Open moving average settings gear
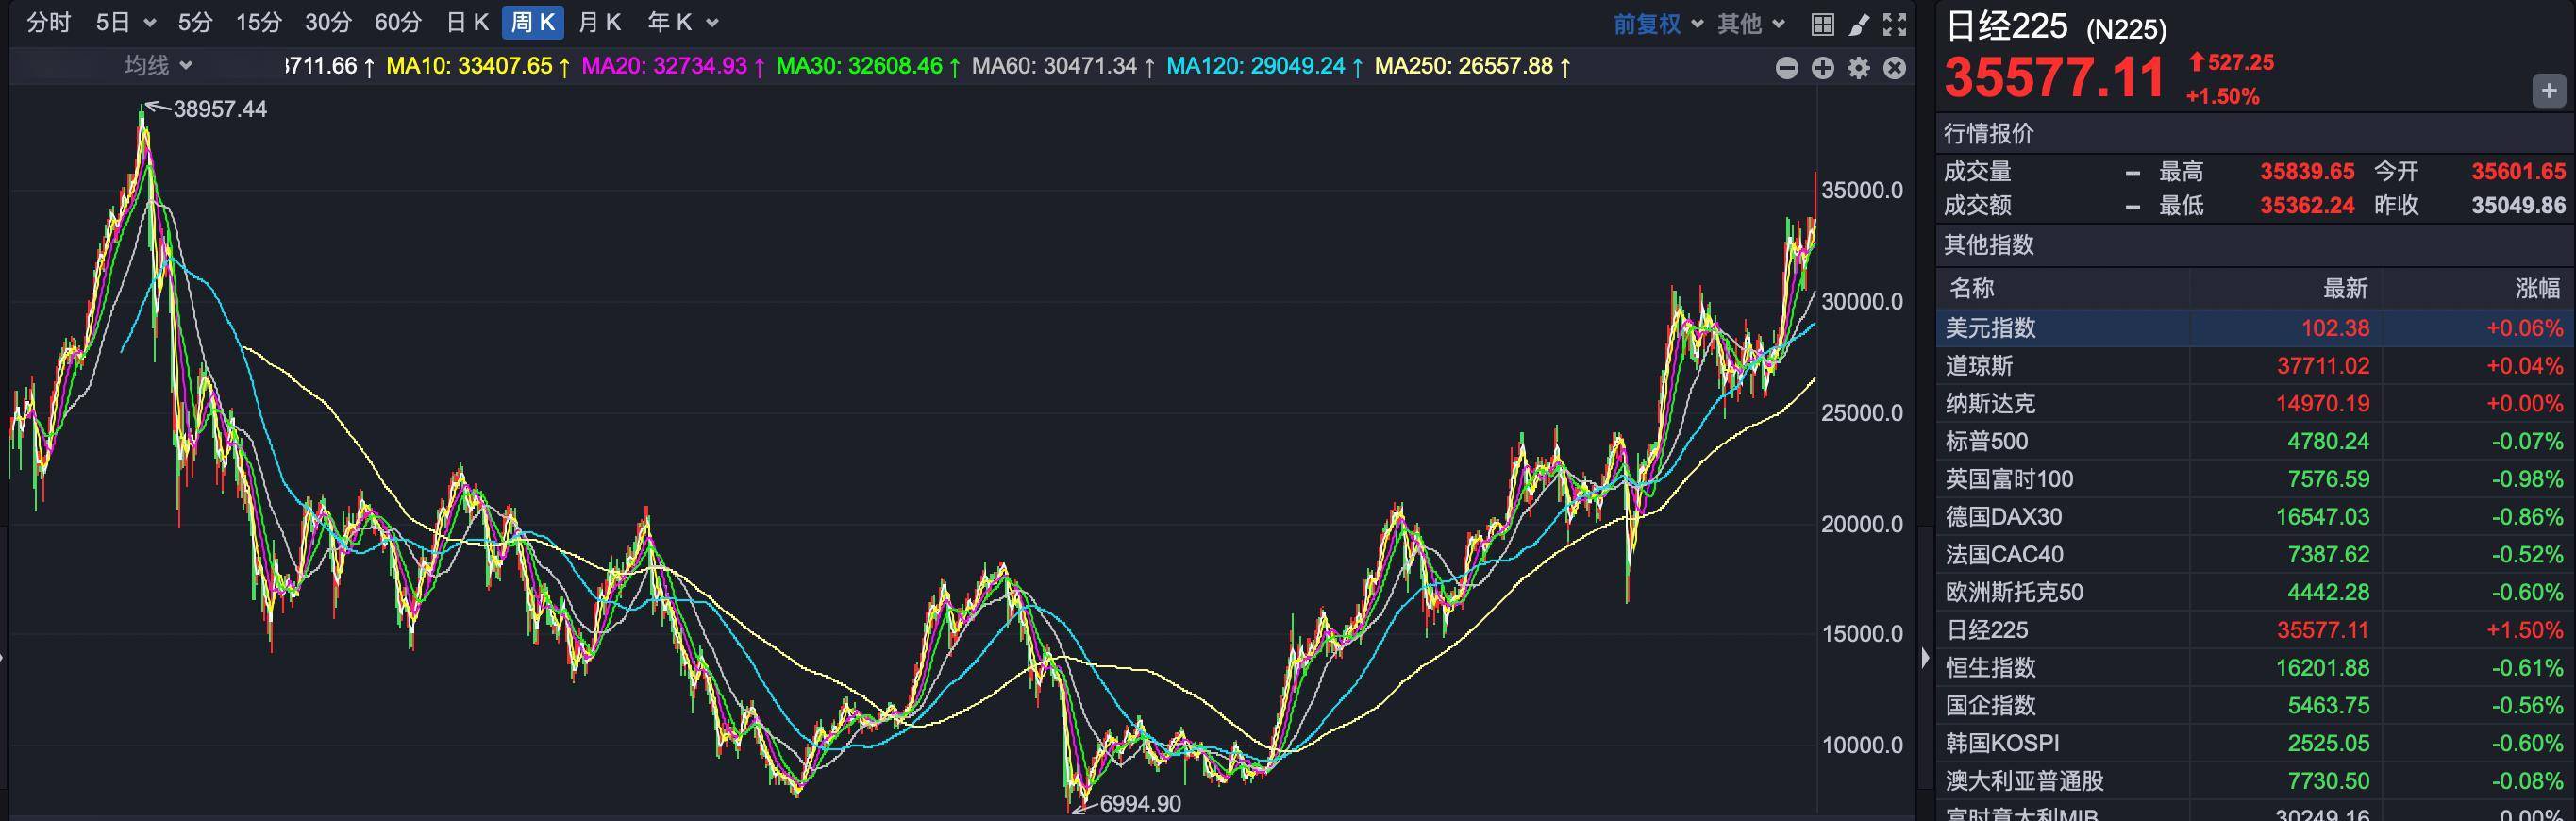Viewport: 2576px width, 821px height. pos(1859,68)
